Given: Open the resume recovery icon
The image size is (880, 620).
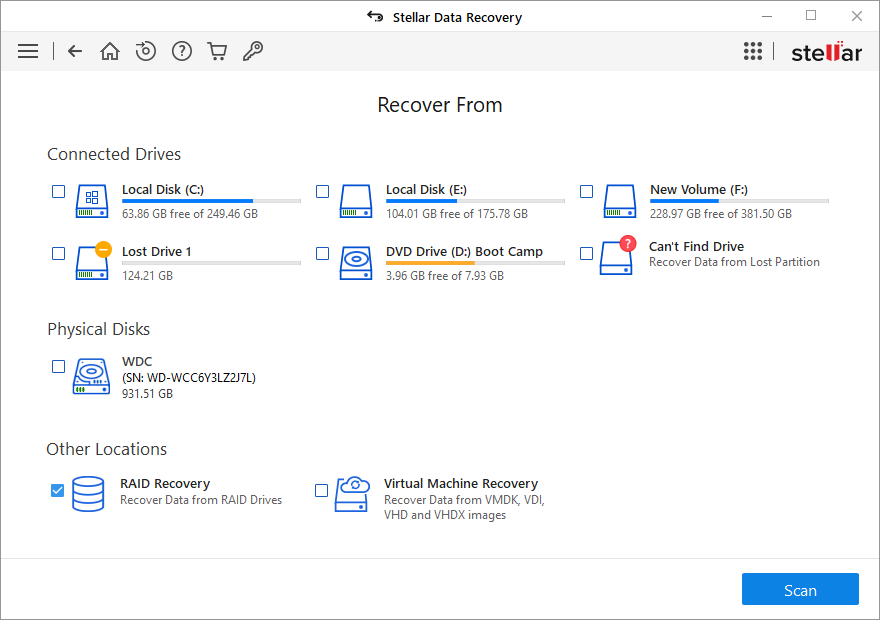Looking at the screenshot, I should click(146, 51).
